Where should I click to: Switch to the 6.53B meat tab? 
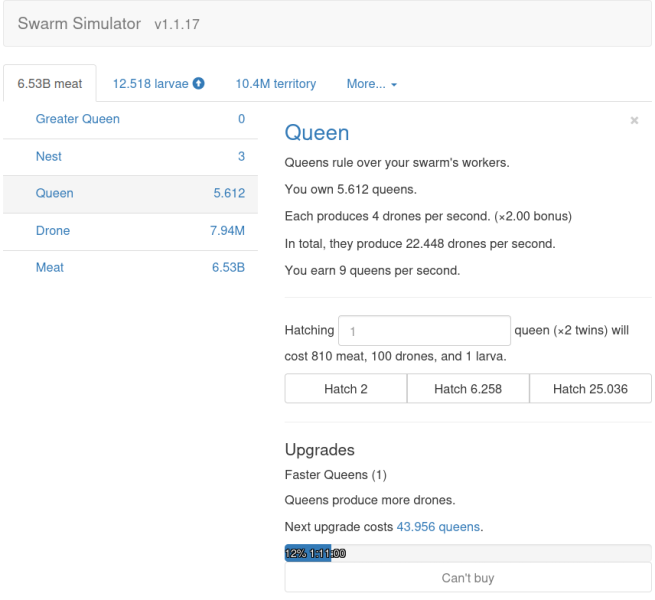(x=50, y=84)
